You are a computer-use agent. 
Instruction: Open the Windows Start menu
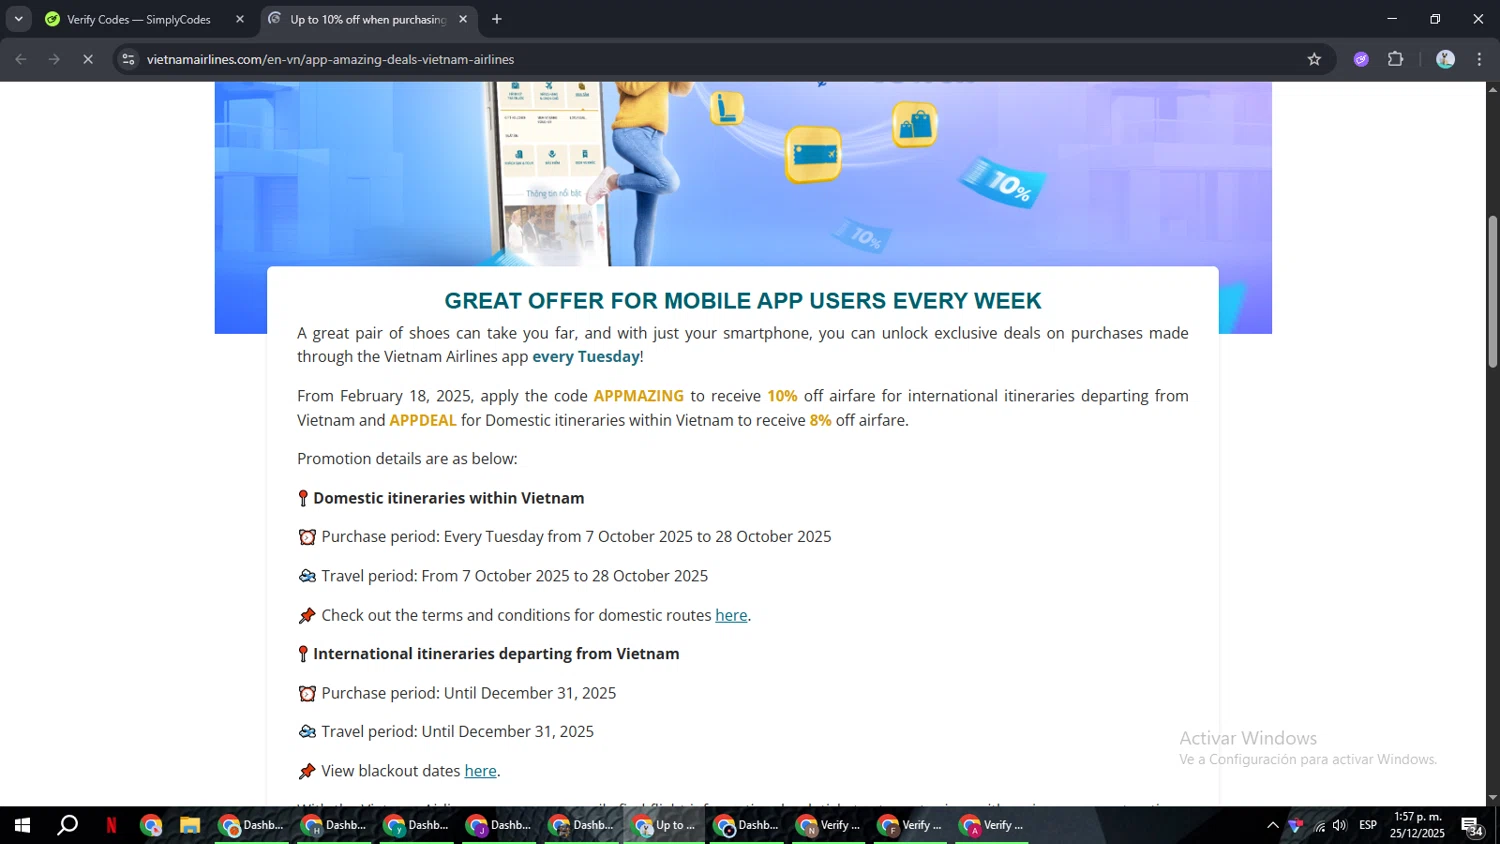coord(22,825)
